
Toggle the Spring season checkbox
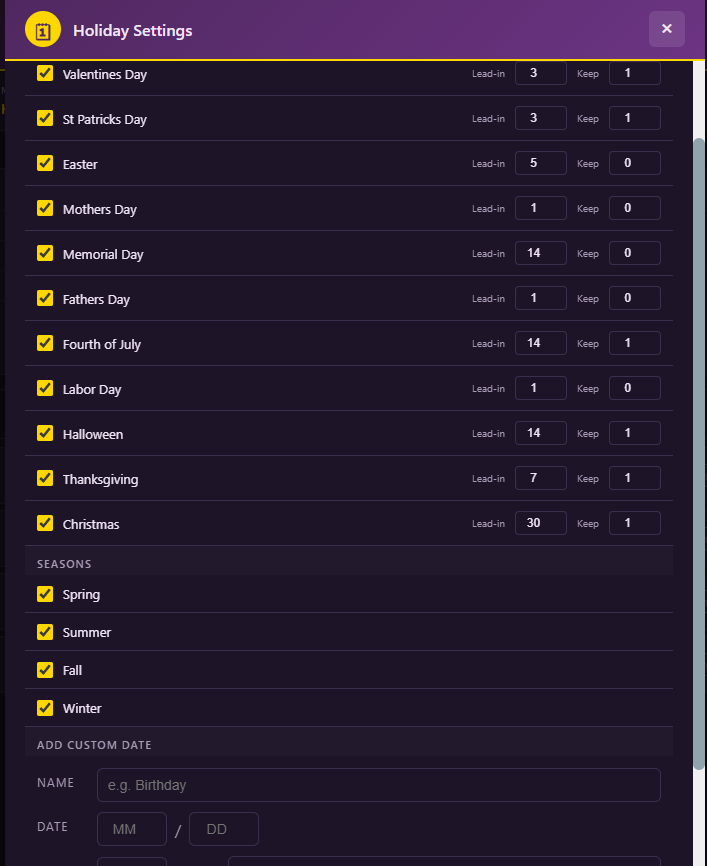pos(45,594)
